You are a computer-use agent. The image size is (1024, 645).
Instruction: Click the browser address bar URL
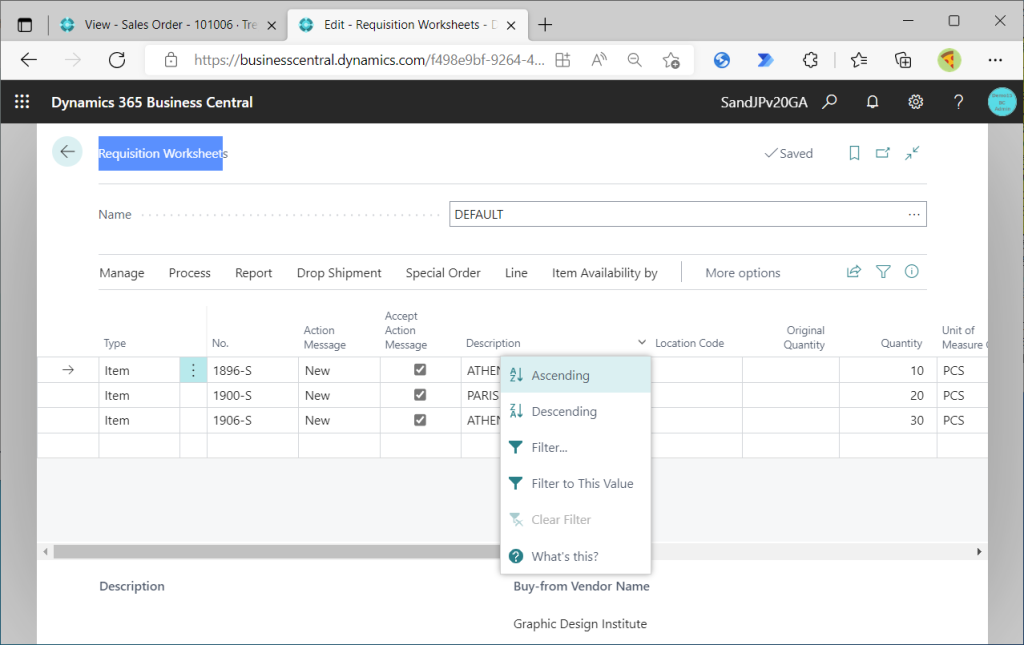coord(369,60)
